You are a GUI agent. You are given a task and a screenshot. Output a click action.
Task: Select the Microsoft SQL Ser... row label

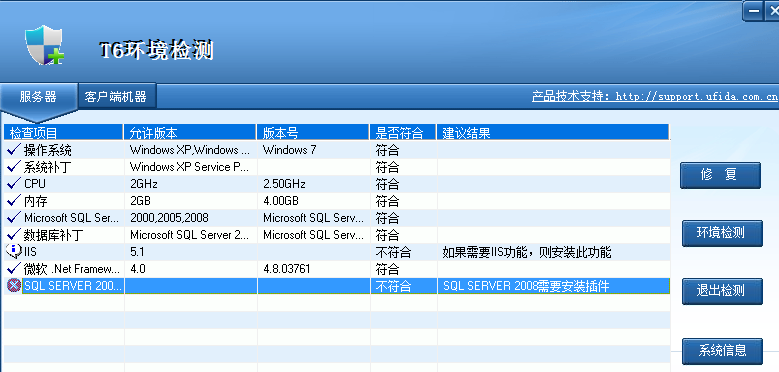coord(72,218)
